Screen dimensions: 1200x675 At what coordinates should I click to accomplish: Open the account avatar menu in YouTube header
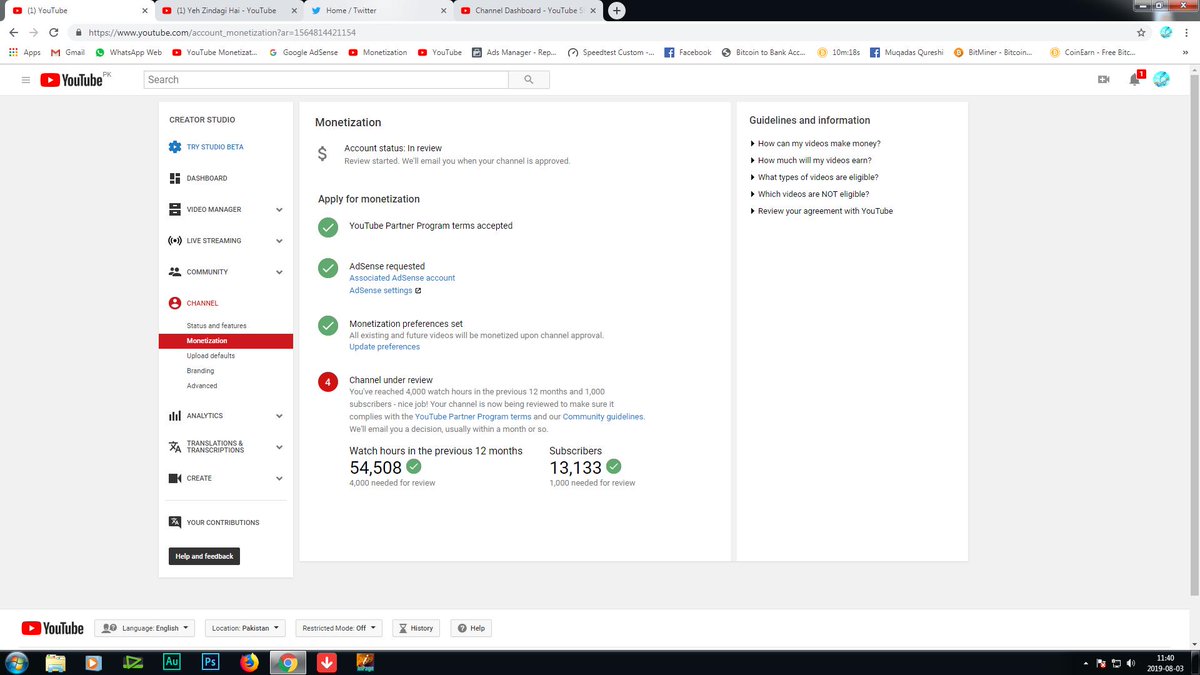coord(1161,79)
